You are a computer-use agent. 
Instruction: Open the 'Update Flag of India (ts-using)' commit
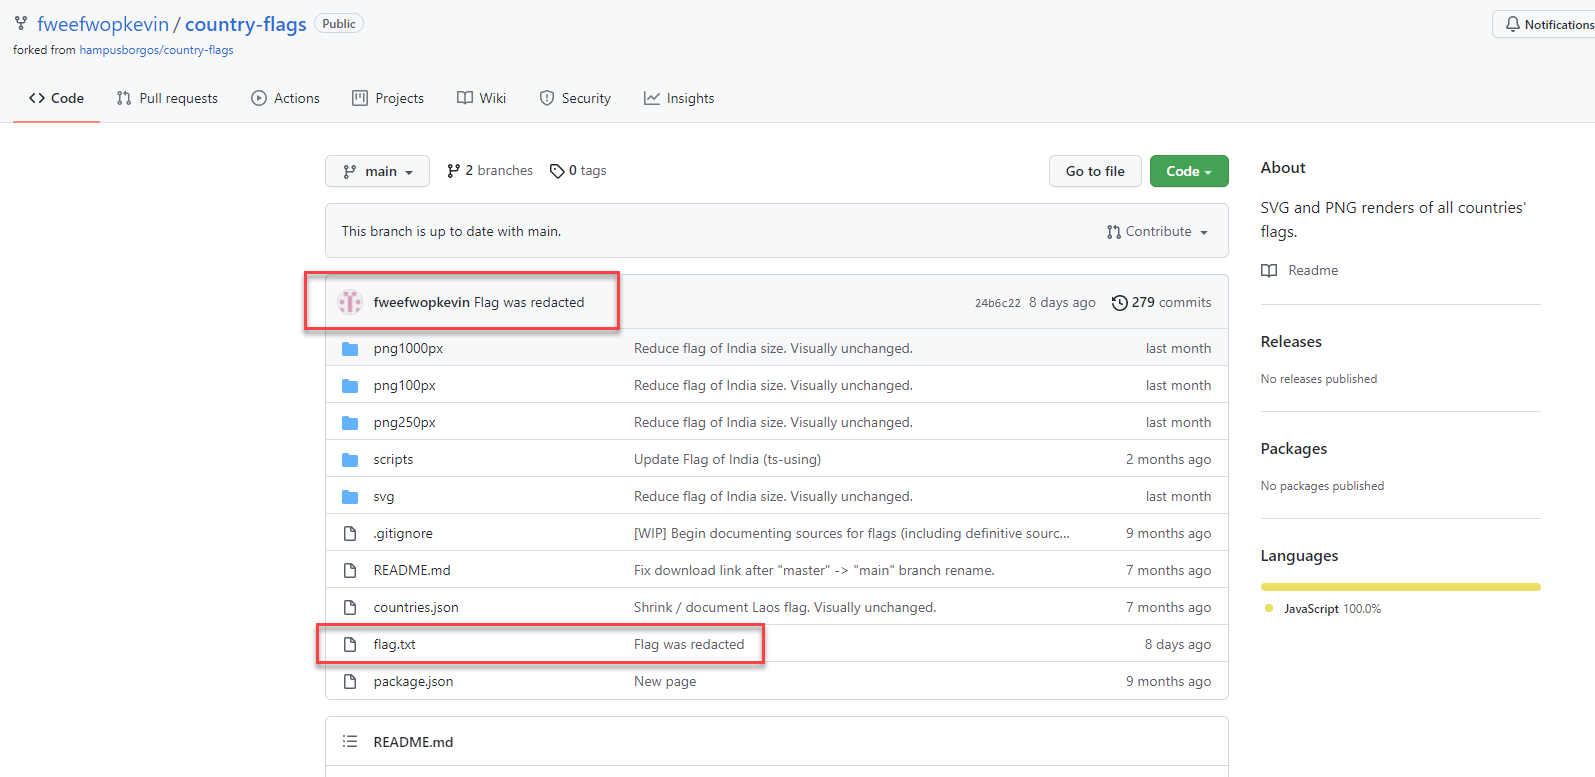click(x=727, y=460)
